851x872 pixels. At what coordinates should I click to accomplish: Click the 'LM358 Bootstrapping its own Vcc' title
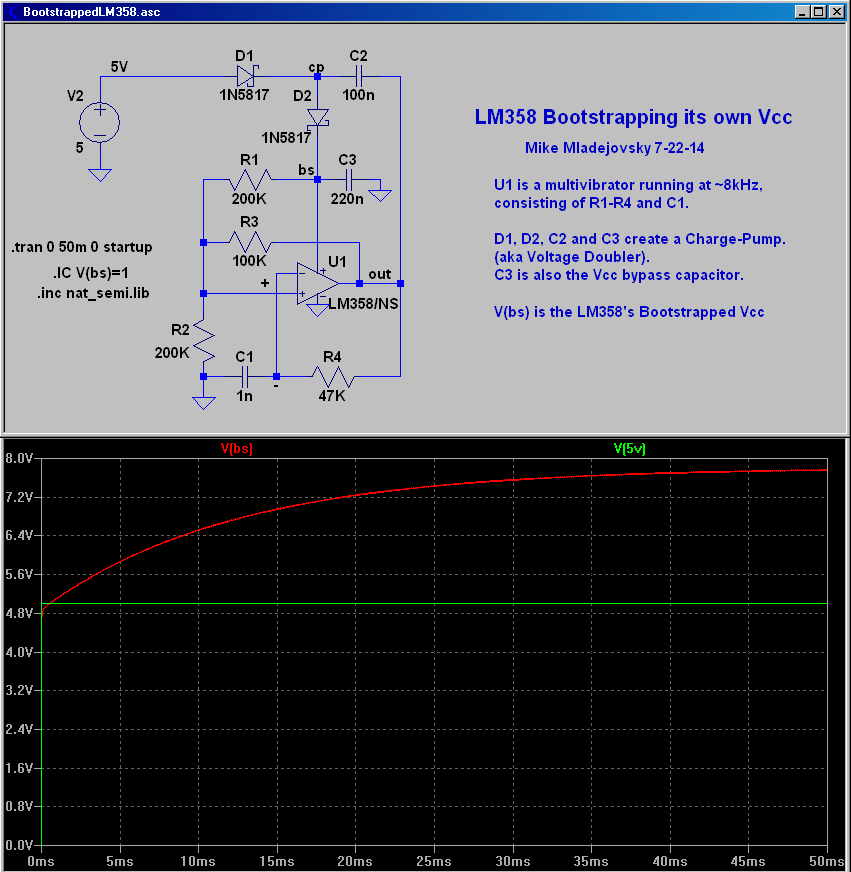(633, 117)
